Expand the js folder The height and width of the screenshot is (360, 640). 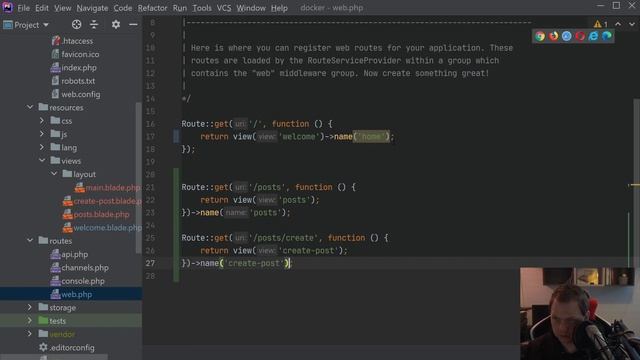(x=42, y=134)
